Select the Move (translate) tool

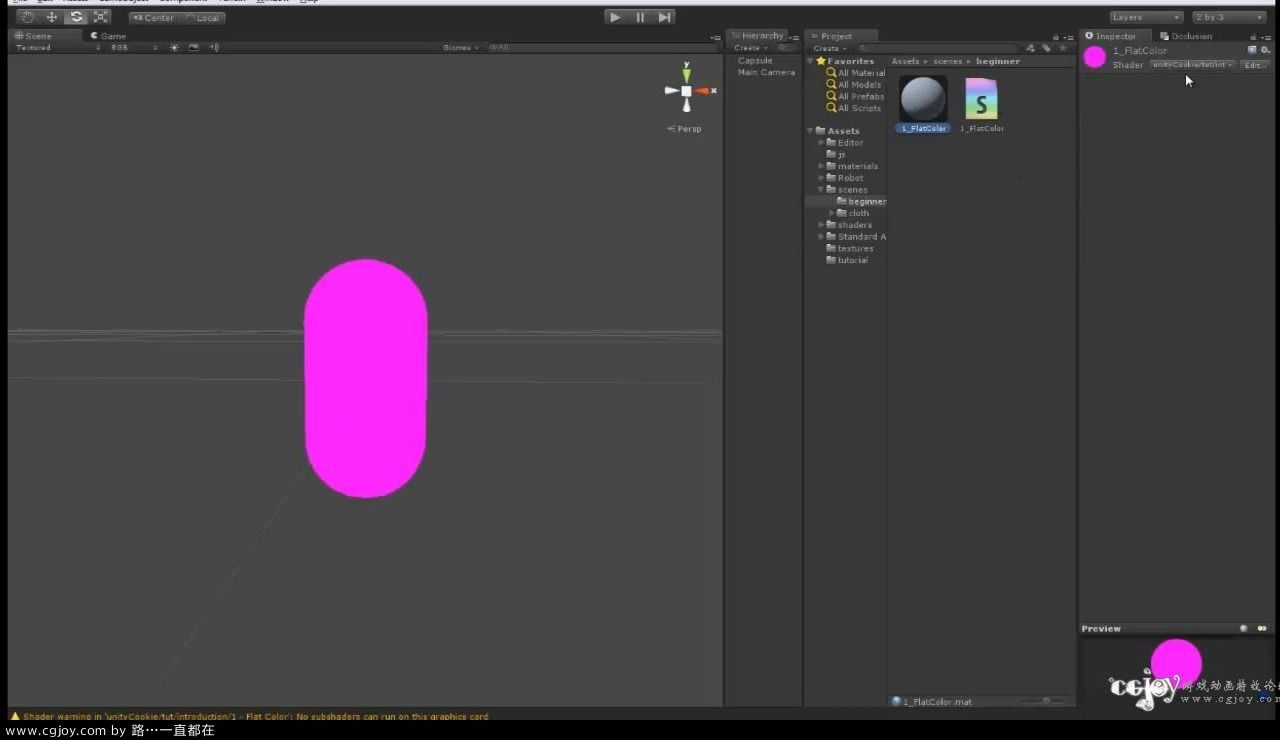[x=52, y=17]
